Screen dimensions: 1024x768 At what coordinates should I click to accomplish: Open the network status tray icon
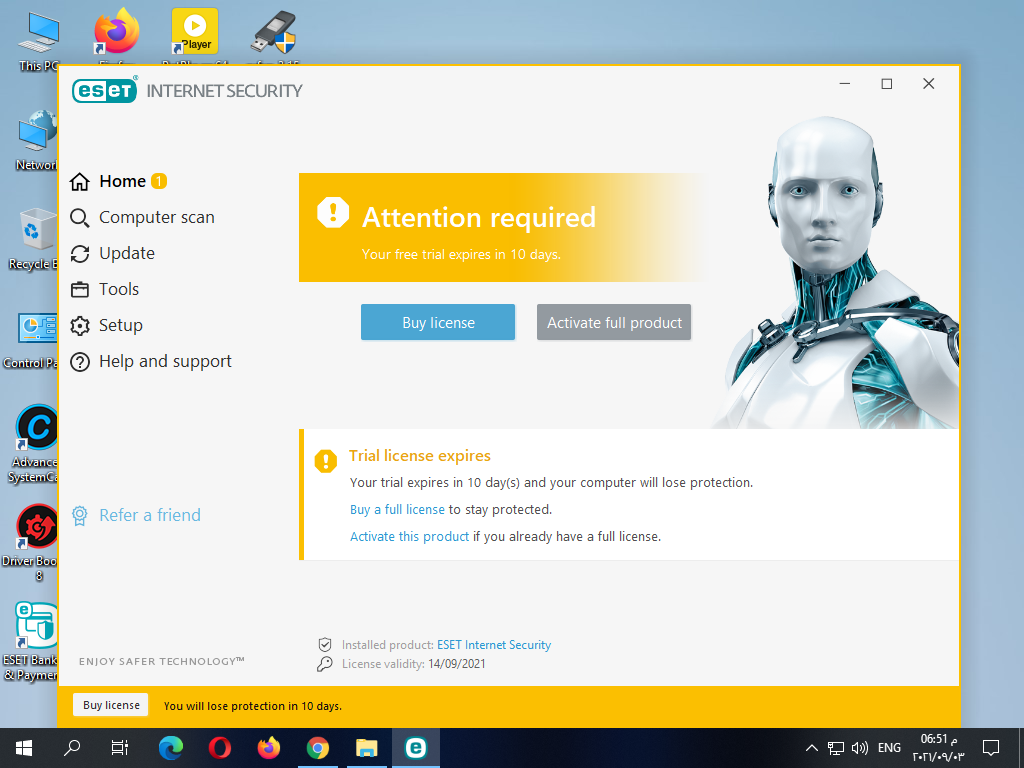836,748
